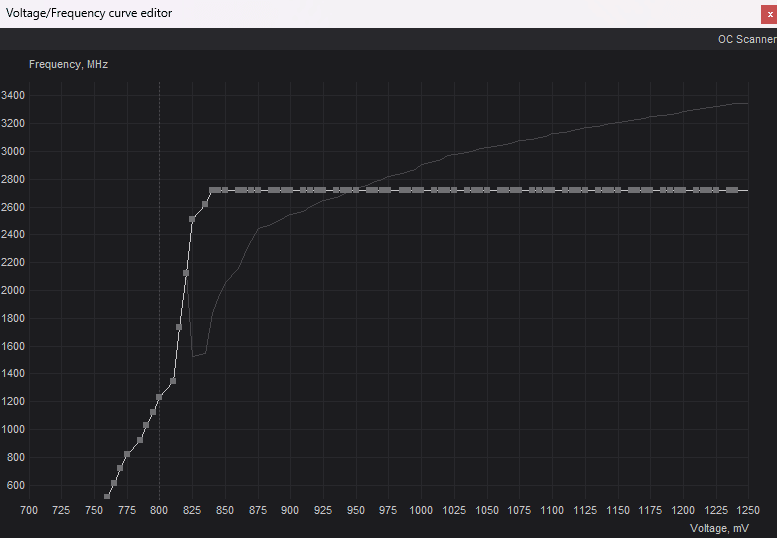Click the 3000 frequency axis label

[x=13, y=151]
